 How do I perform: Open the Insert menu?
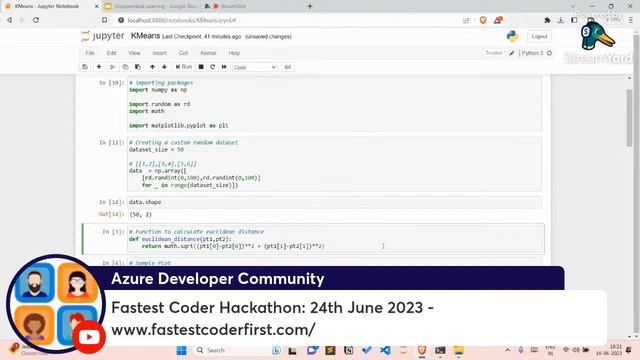tap(160, 53)
